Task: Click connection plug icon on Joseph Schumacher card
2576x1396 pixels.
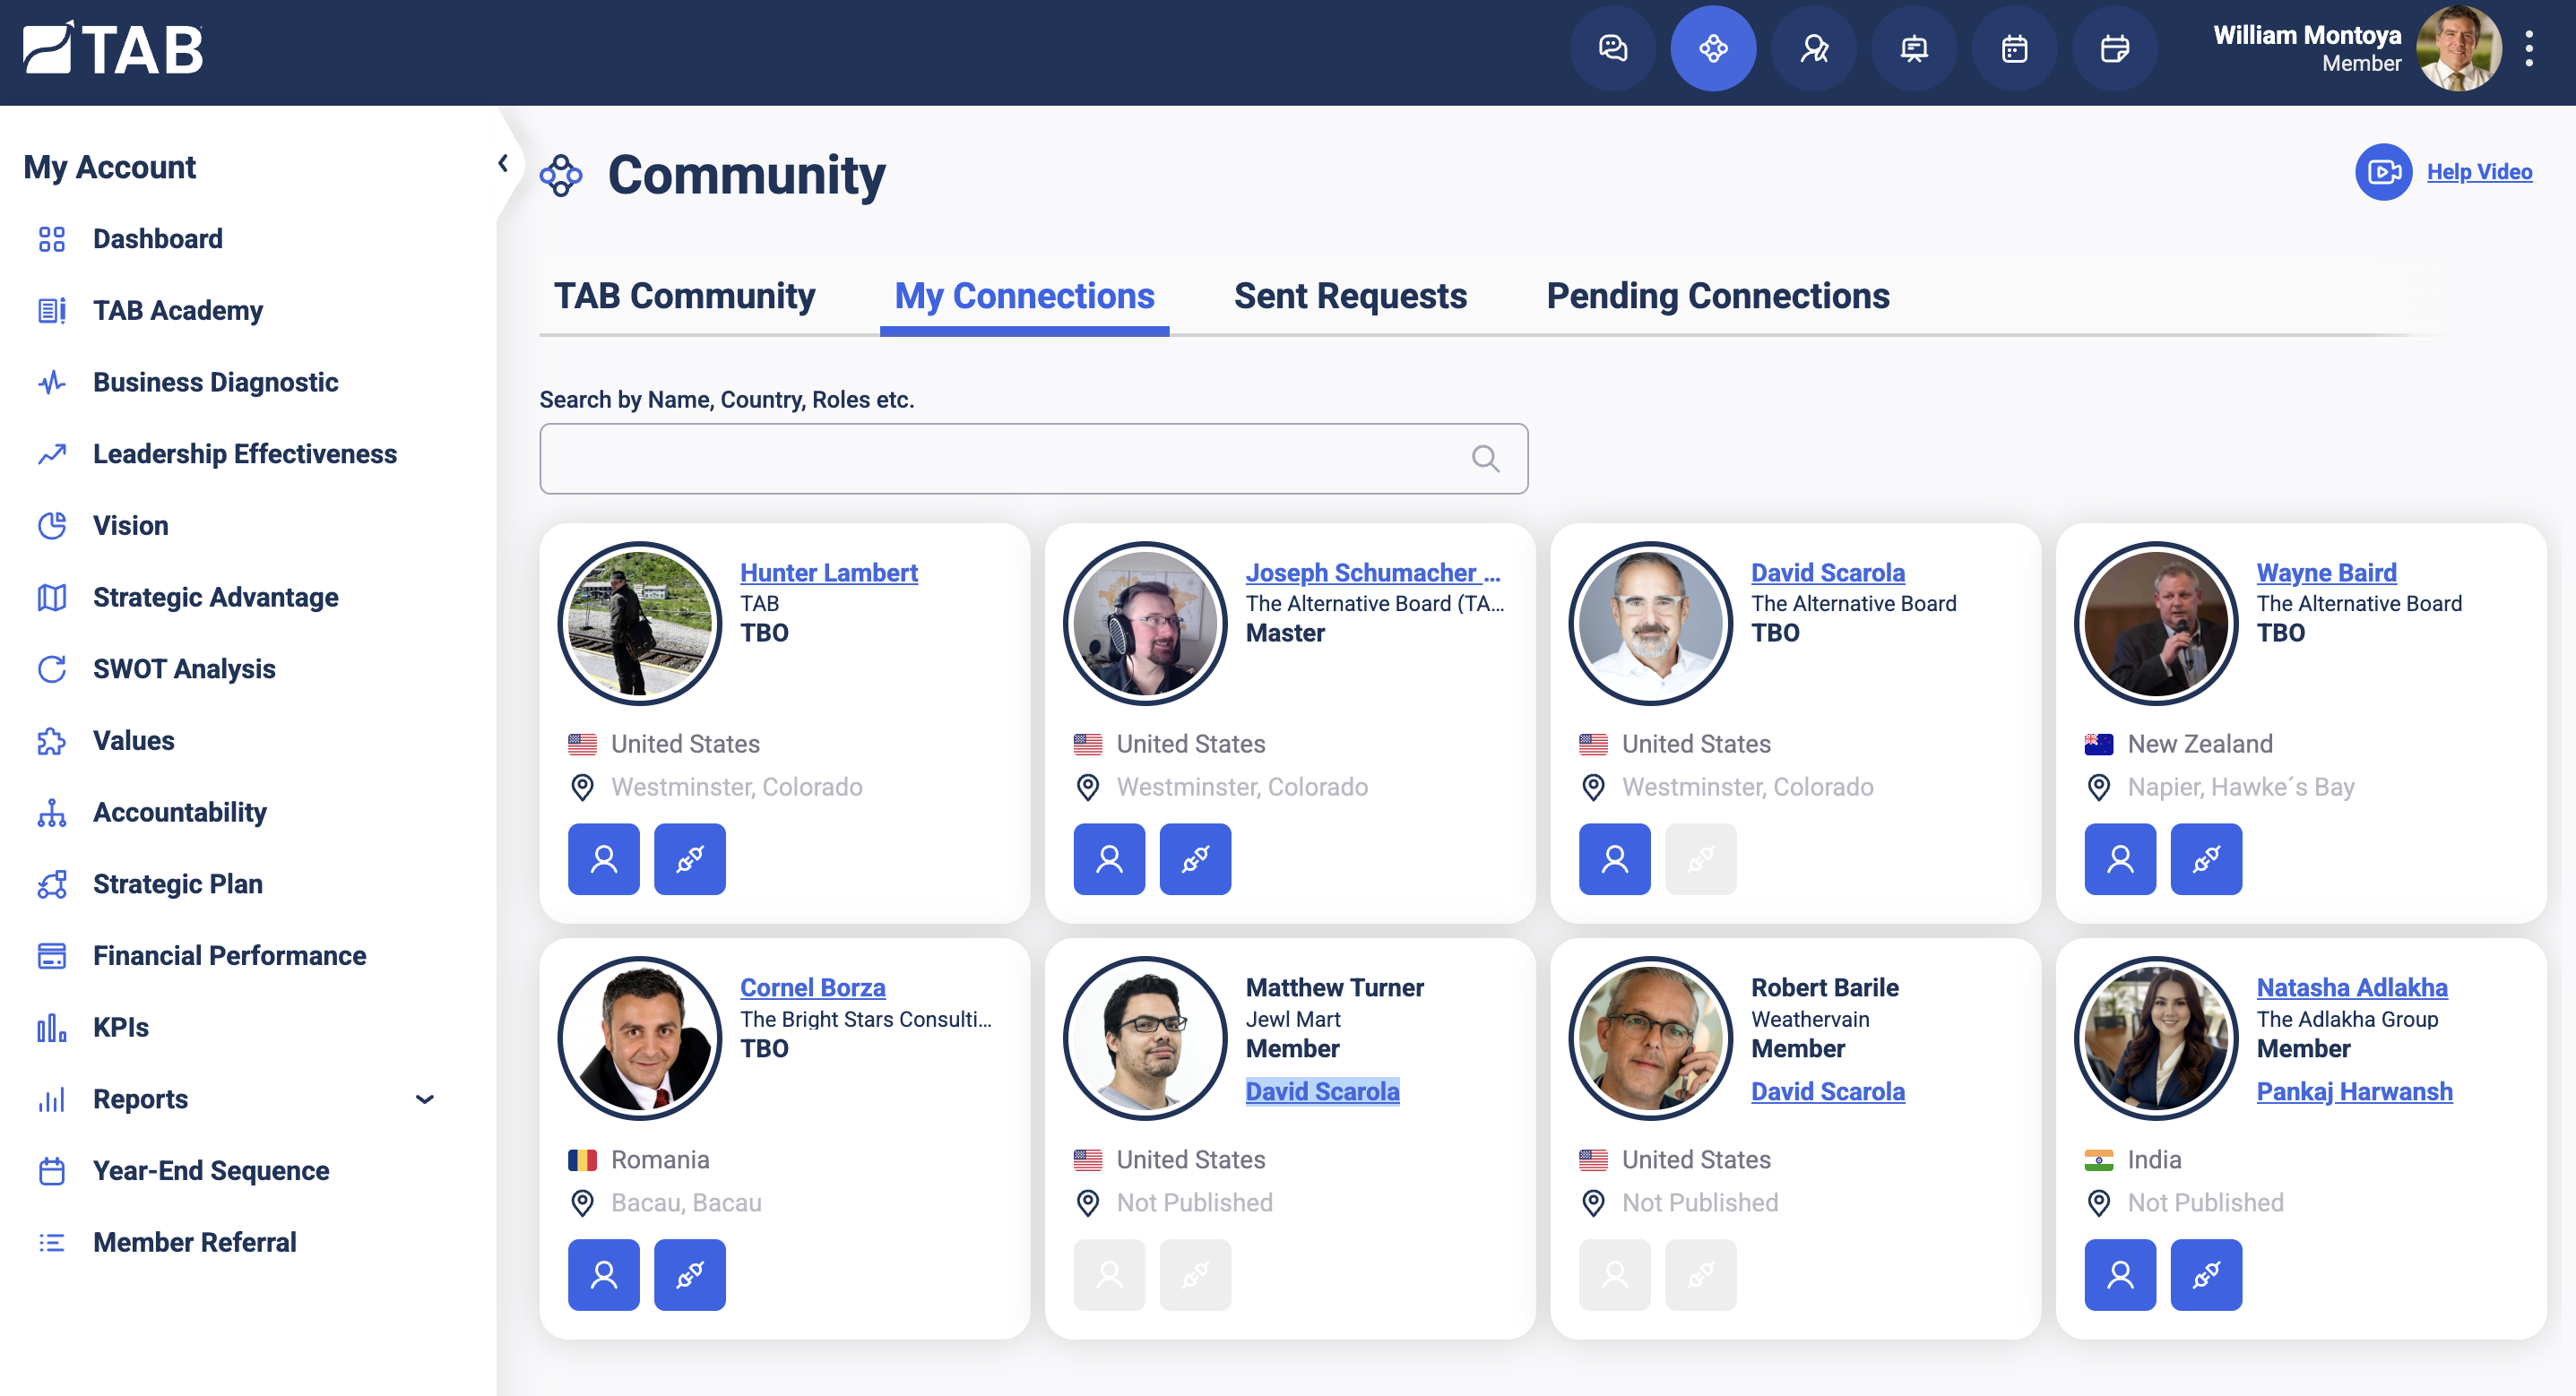Action: [1195, 859]
